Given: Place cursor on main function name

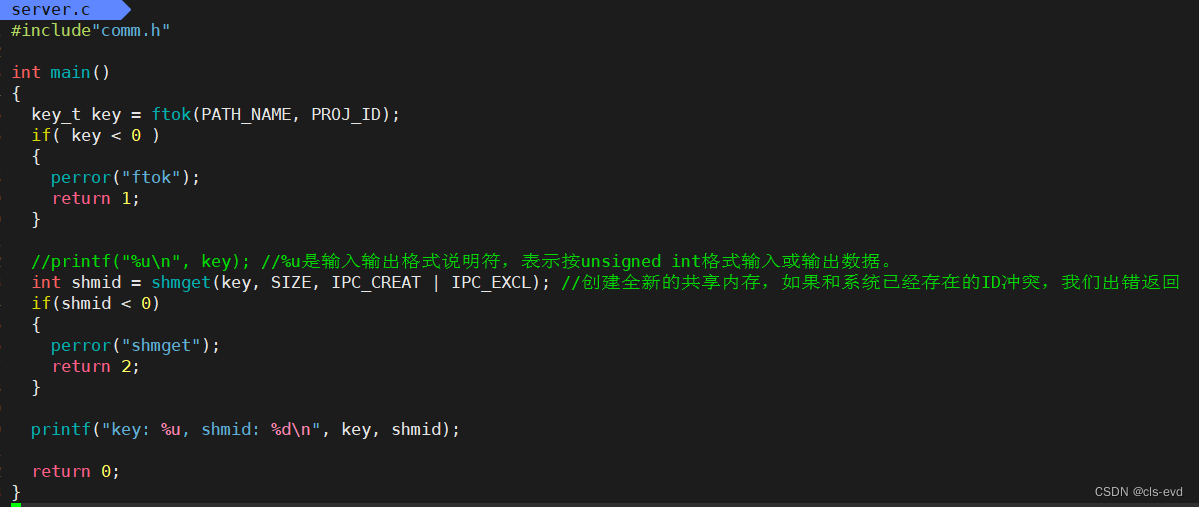Looking at the screenshot, I should [x=70, y=73].
